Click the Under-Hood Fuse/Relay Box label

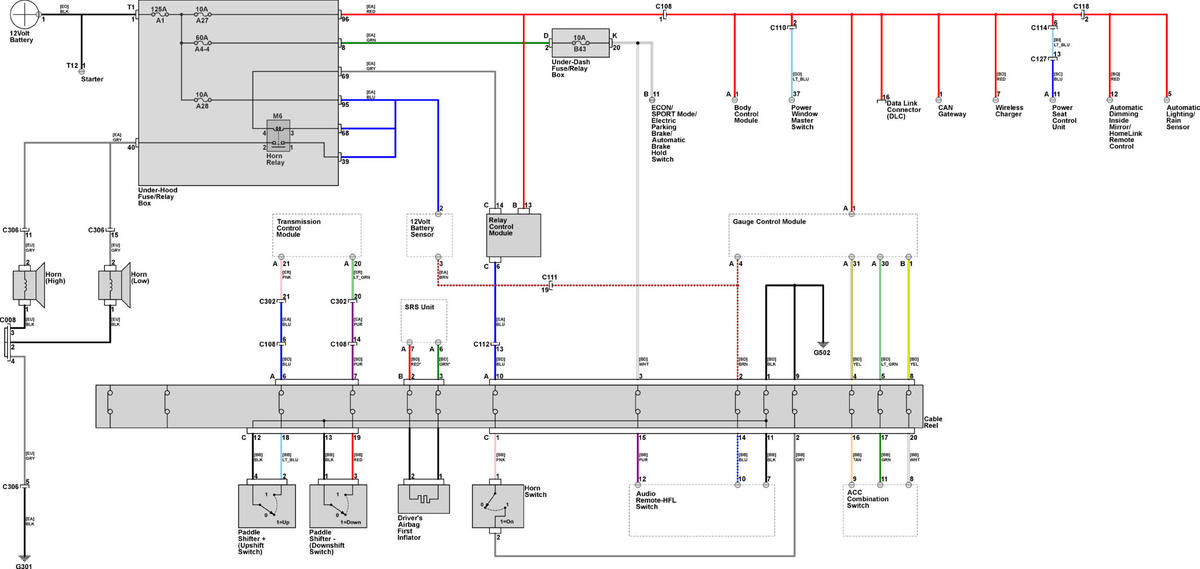(159, 195)
